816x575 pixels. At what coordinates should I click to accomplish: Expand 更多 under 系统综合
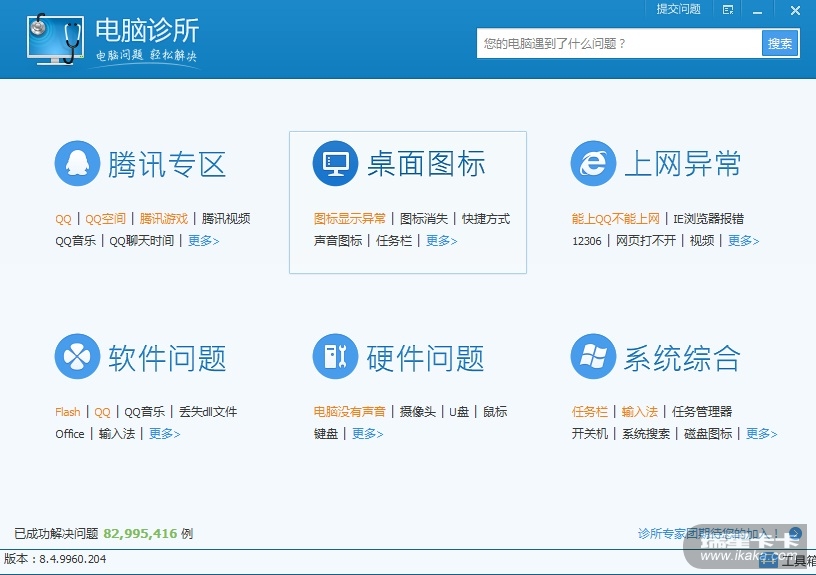[x=761, y=434]
